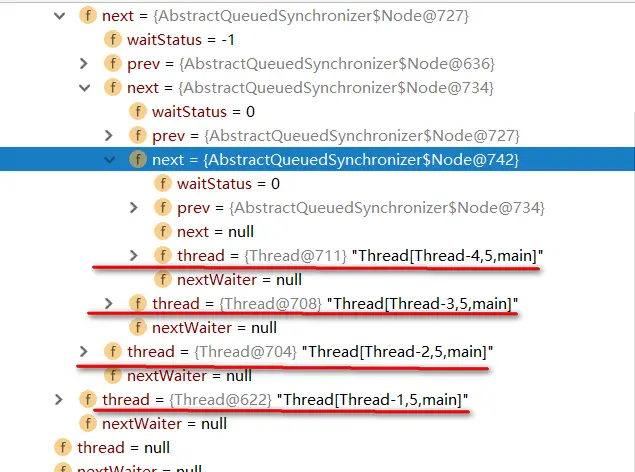Click field icon beside thread = null
Viewport: 635px width, 472px height.
(63, 447)
